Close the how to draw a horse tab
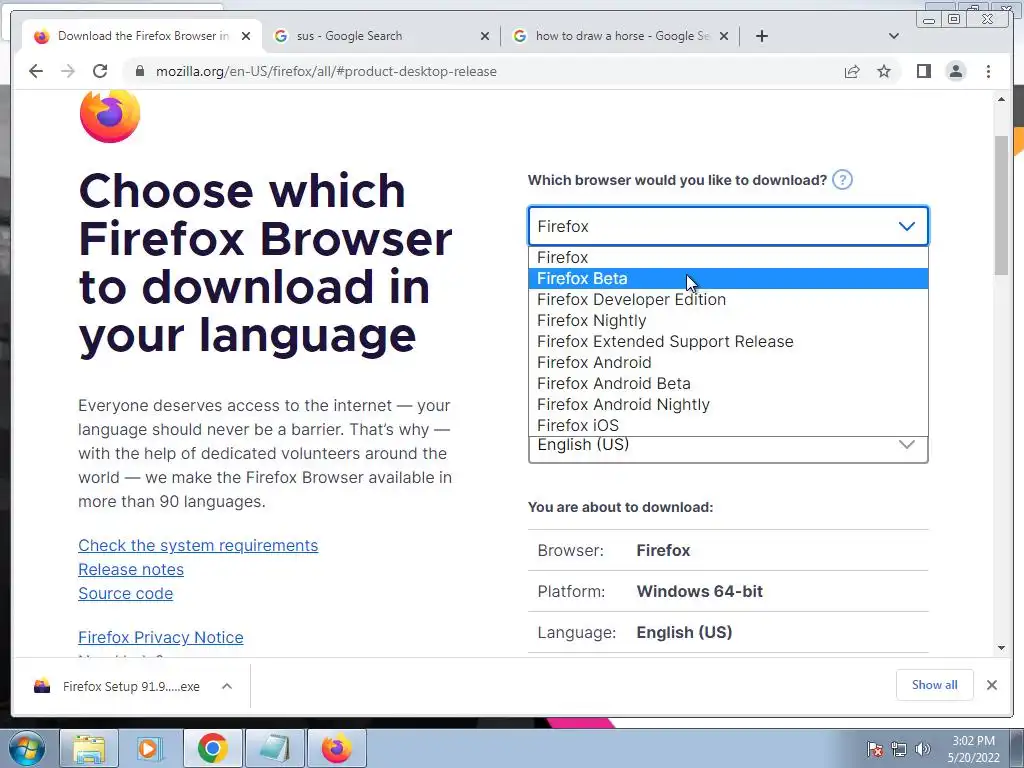The width and height of the screenshot is (1024, 768). [724, 36]
